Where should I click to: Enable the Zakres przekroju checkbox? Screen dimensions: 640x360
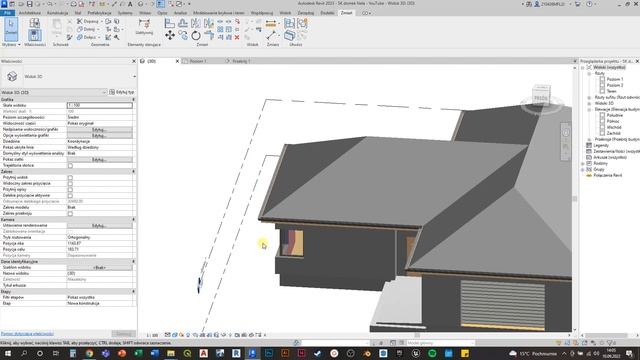tap(70, 213)
